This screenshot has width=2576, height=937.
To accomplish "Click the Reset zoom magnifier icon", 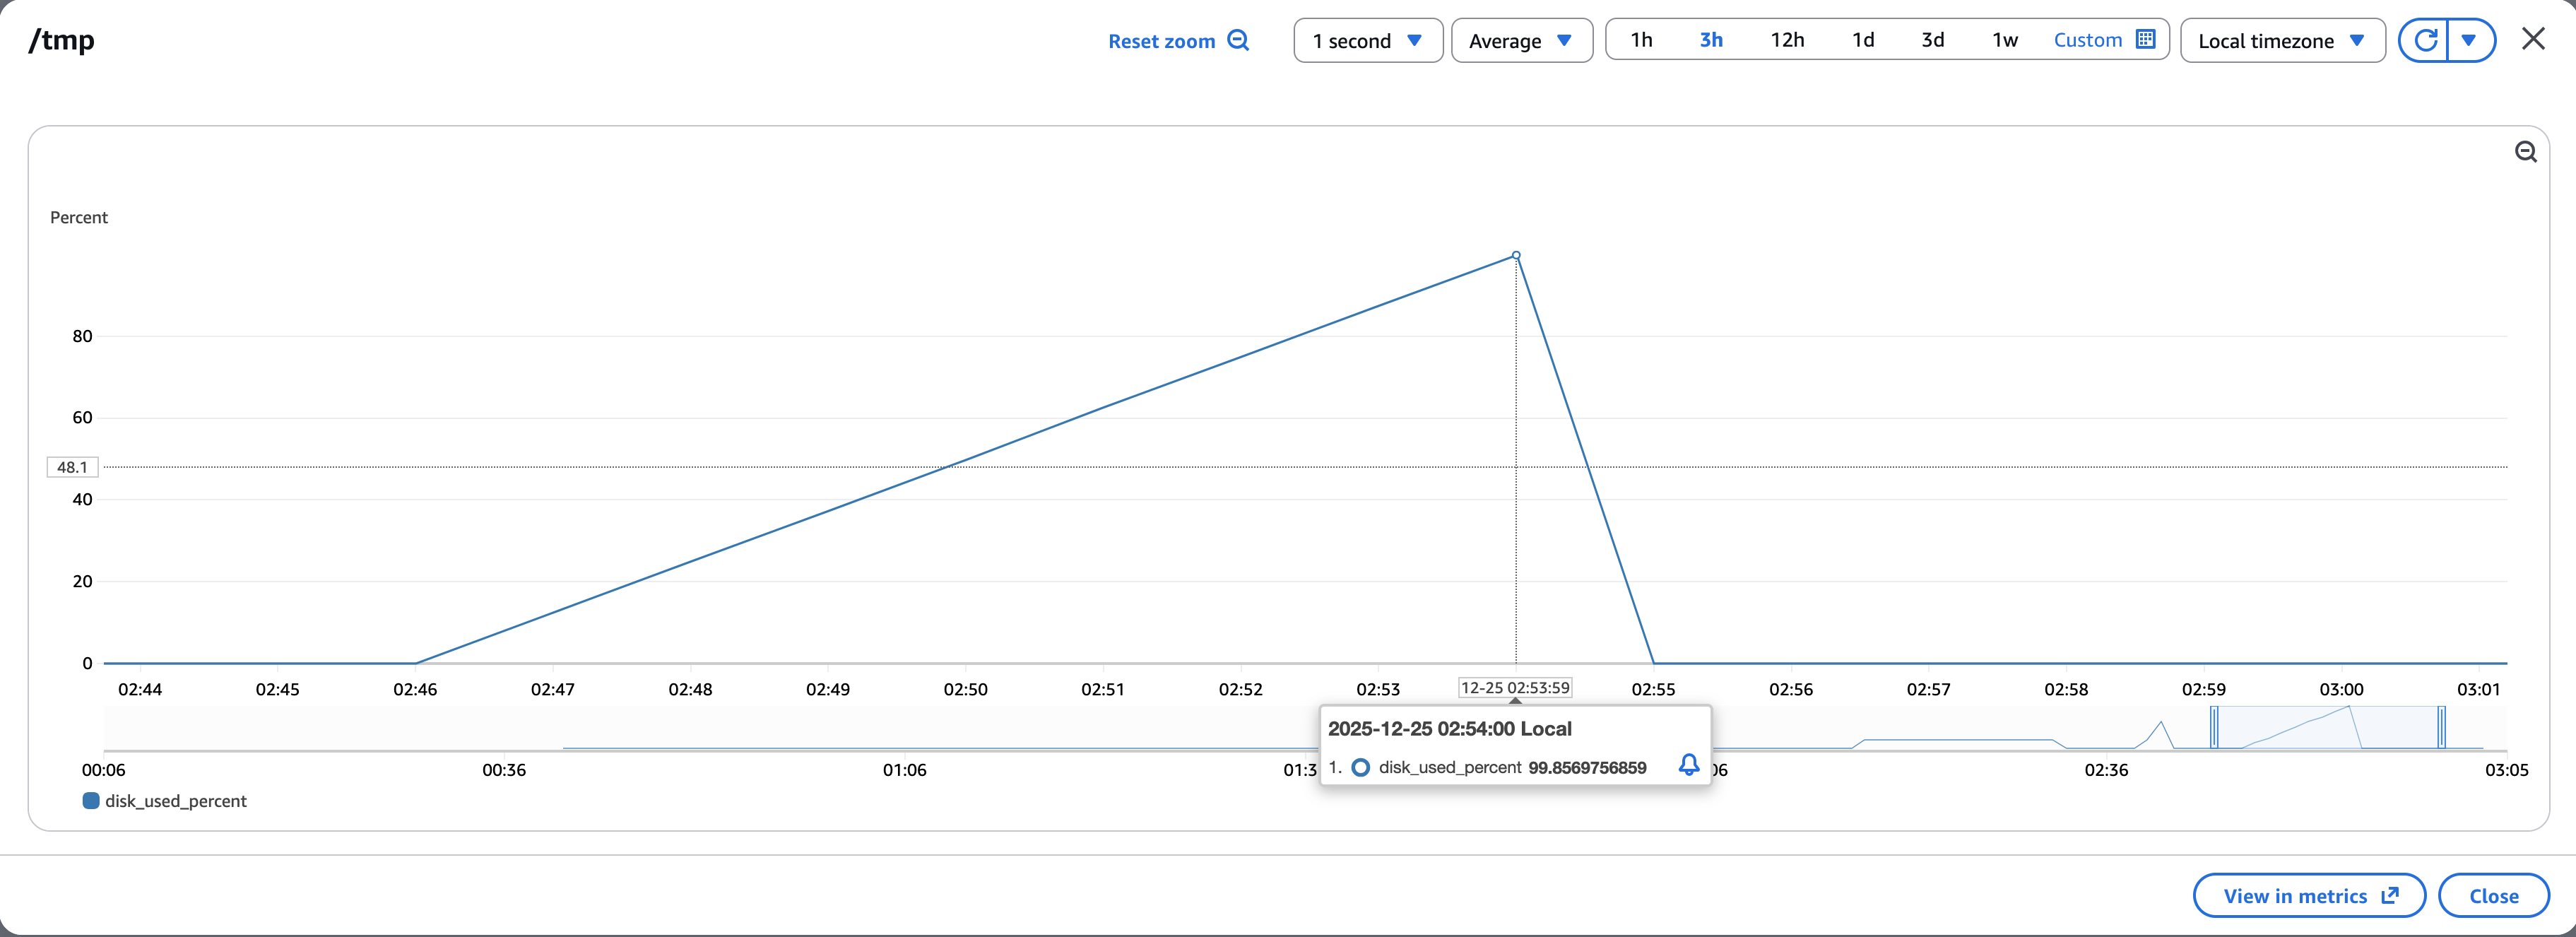I will click(x=1238, y=40).
